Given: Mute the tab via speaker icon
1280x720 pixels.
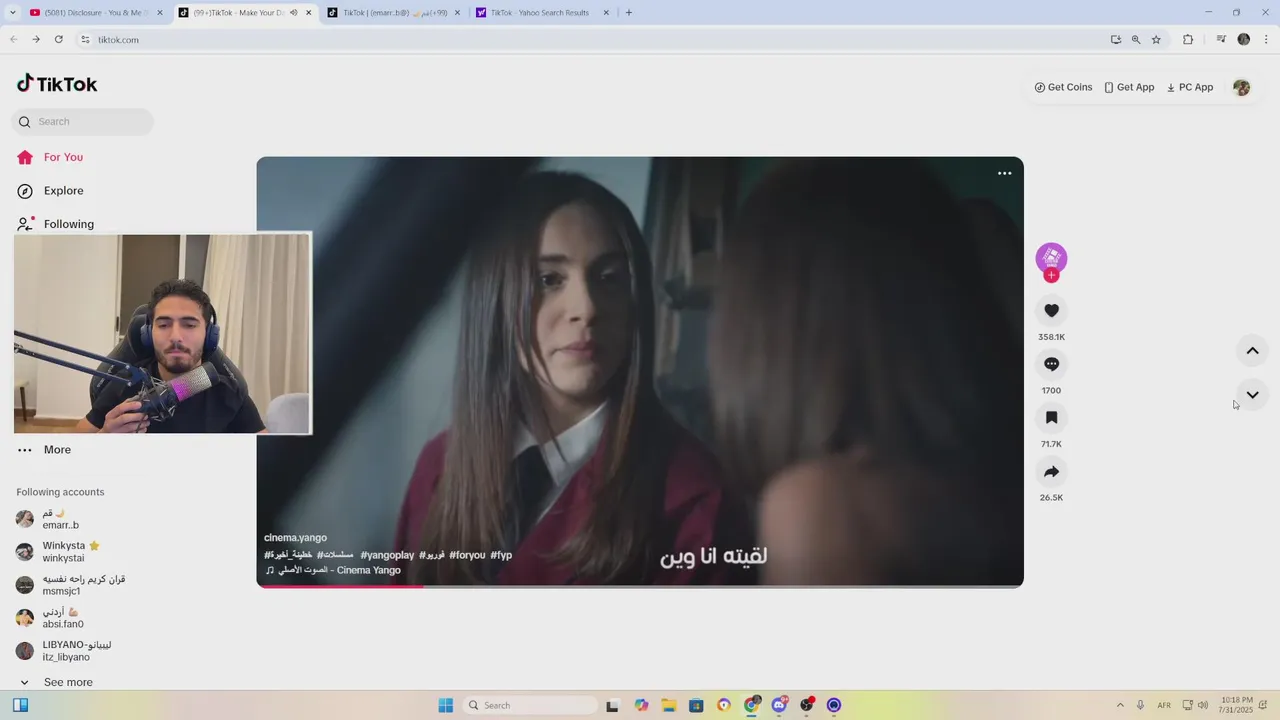Looking at the screenshot, I should (x=293, y=13).
